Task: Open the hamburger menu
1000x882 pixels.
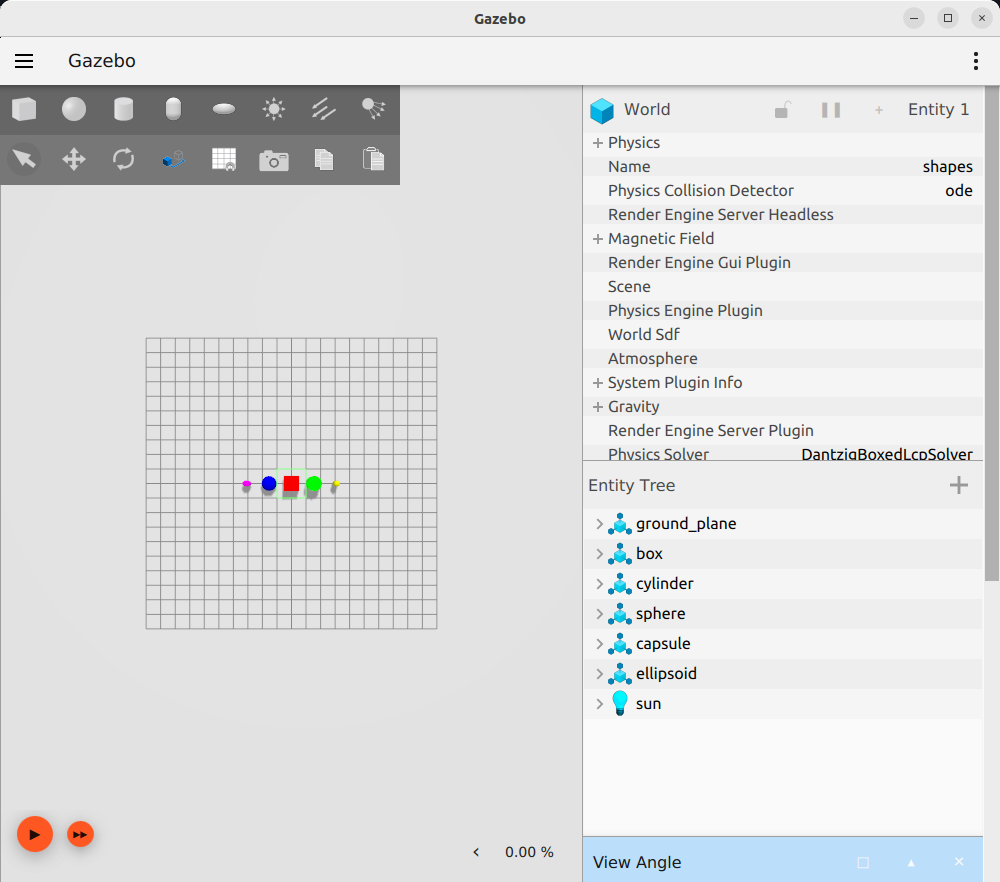Action: point(24,61)
